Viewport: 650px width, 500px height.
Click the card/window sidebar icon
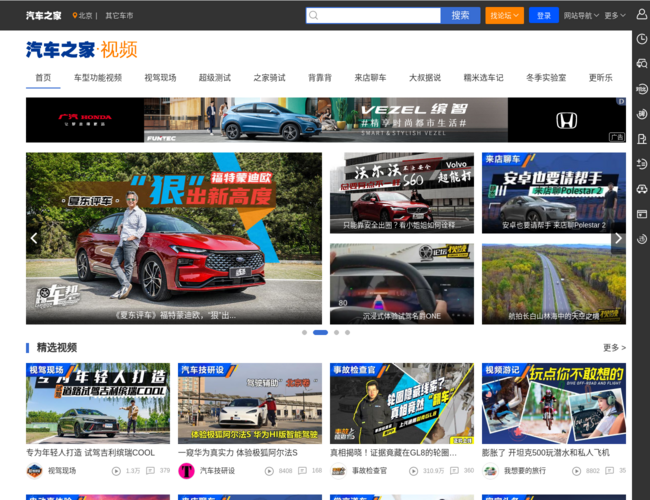tap(642, 214)
